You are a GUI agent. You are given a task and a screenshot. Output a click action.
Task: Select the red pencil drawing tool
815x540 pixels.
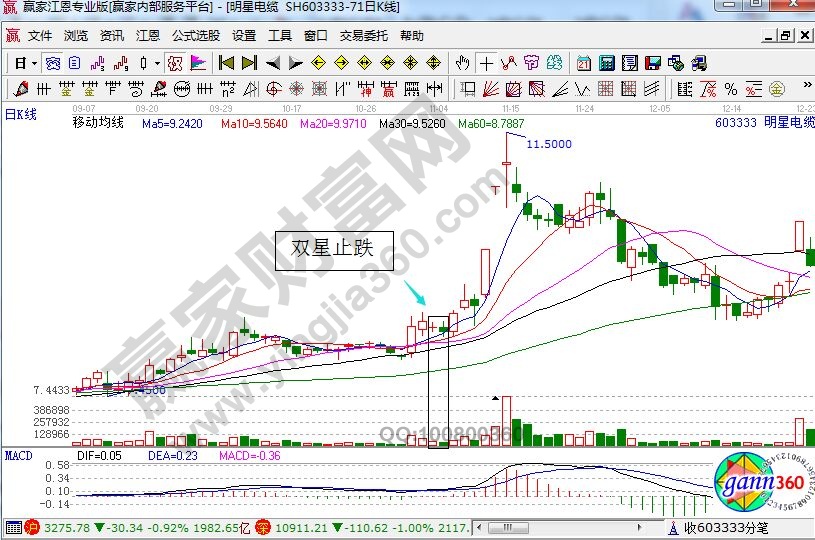22,89
